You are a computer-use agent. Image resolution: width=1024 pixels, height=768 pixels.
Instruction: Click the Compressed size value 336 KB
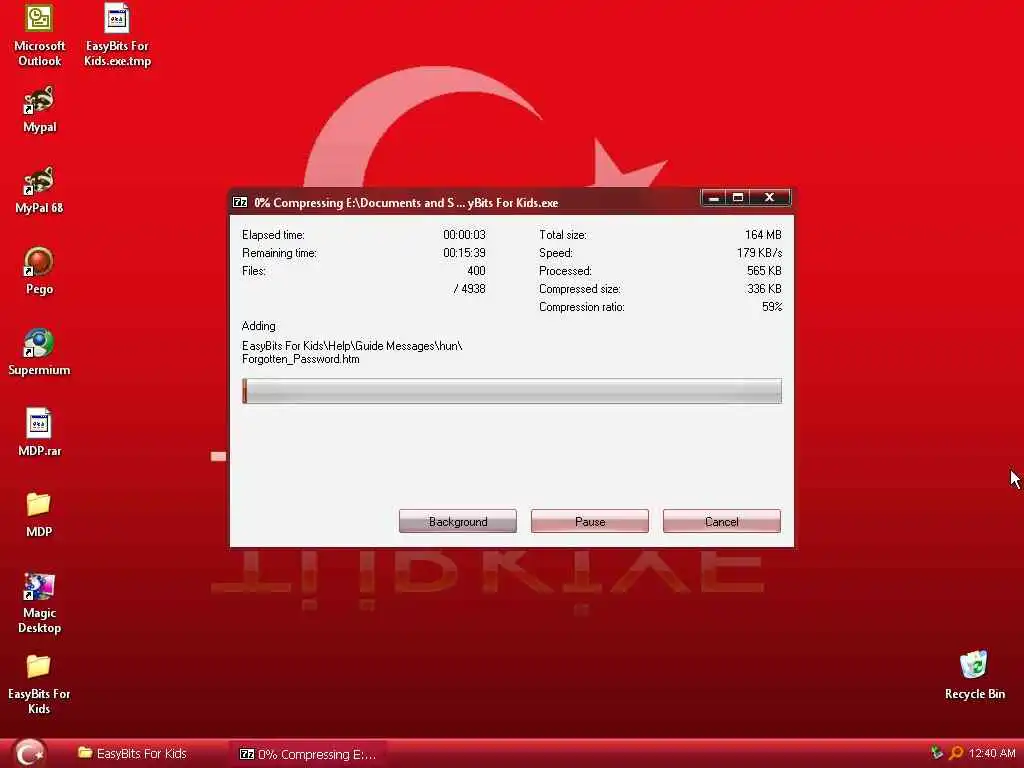click(x=764, y=289)
